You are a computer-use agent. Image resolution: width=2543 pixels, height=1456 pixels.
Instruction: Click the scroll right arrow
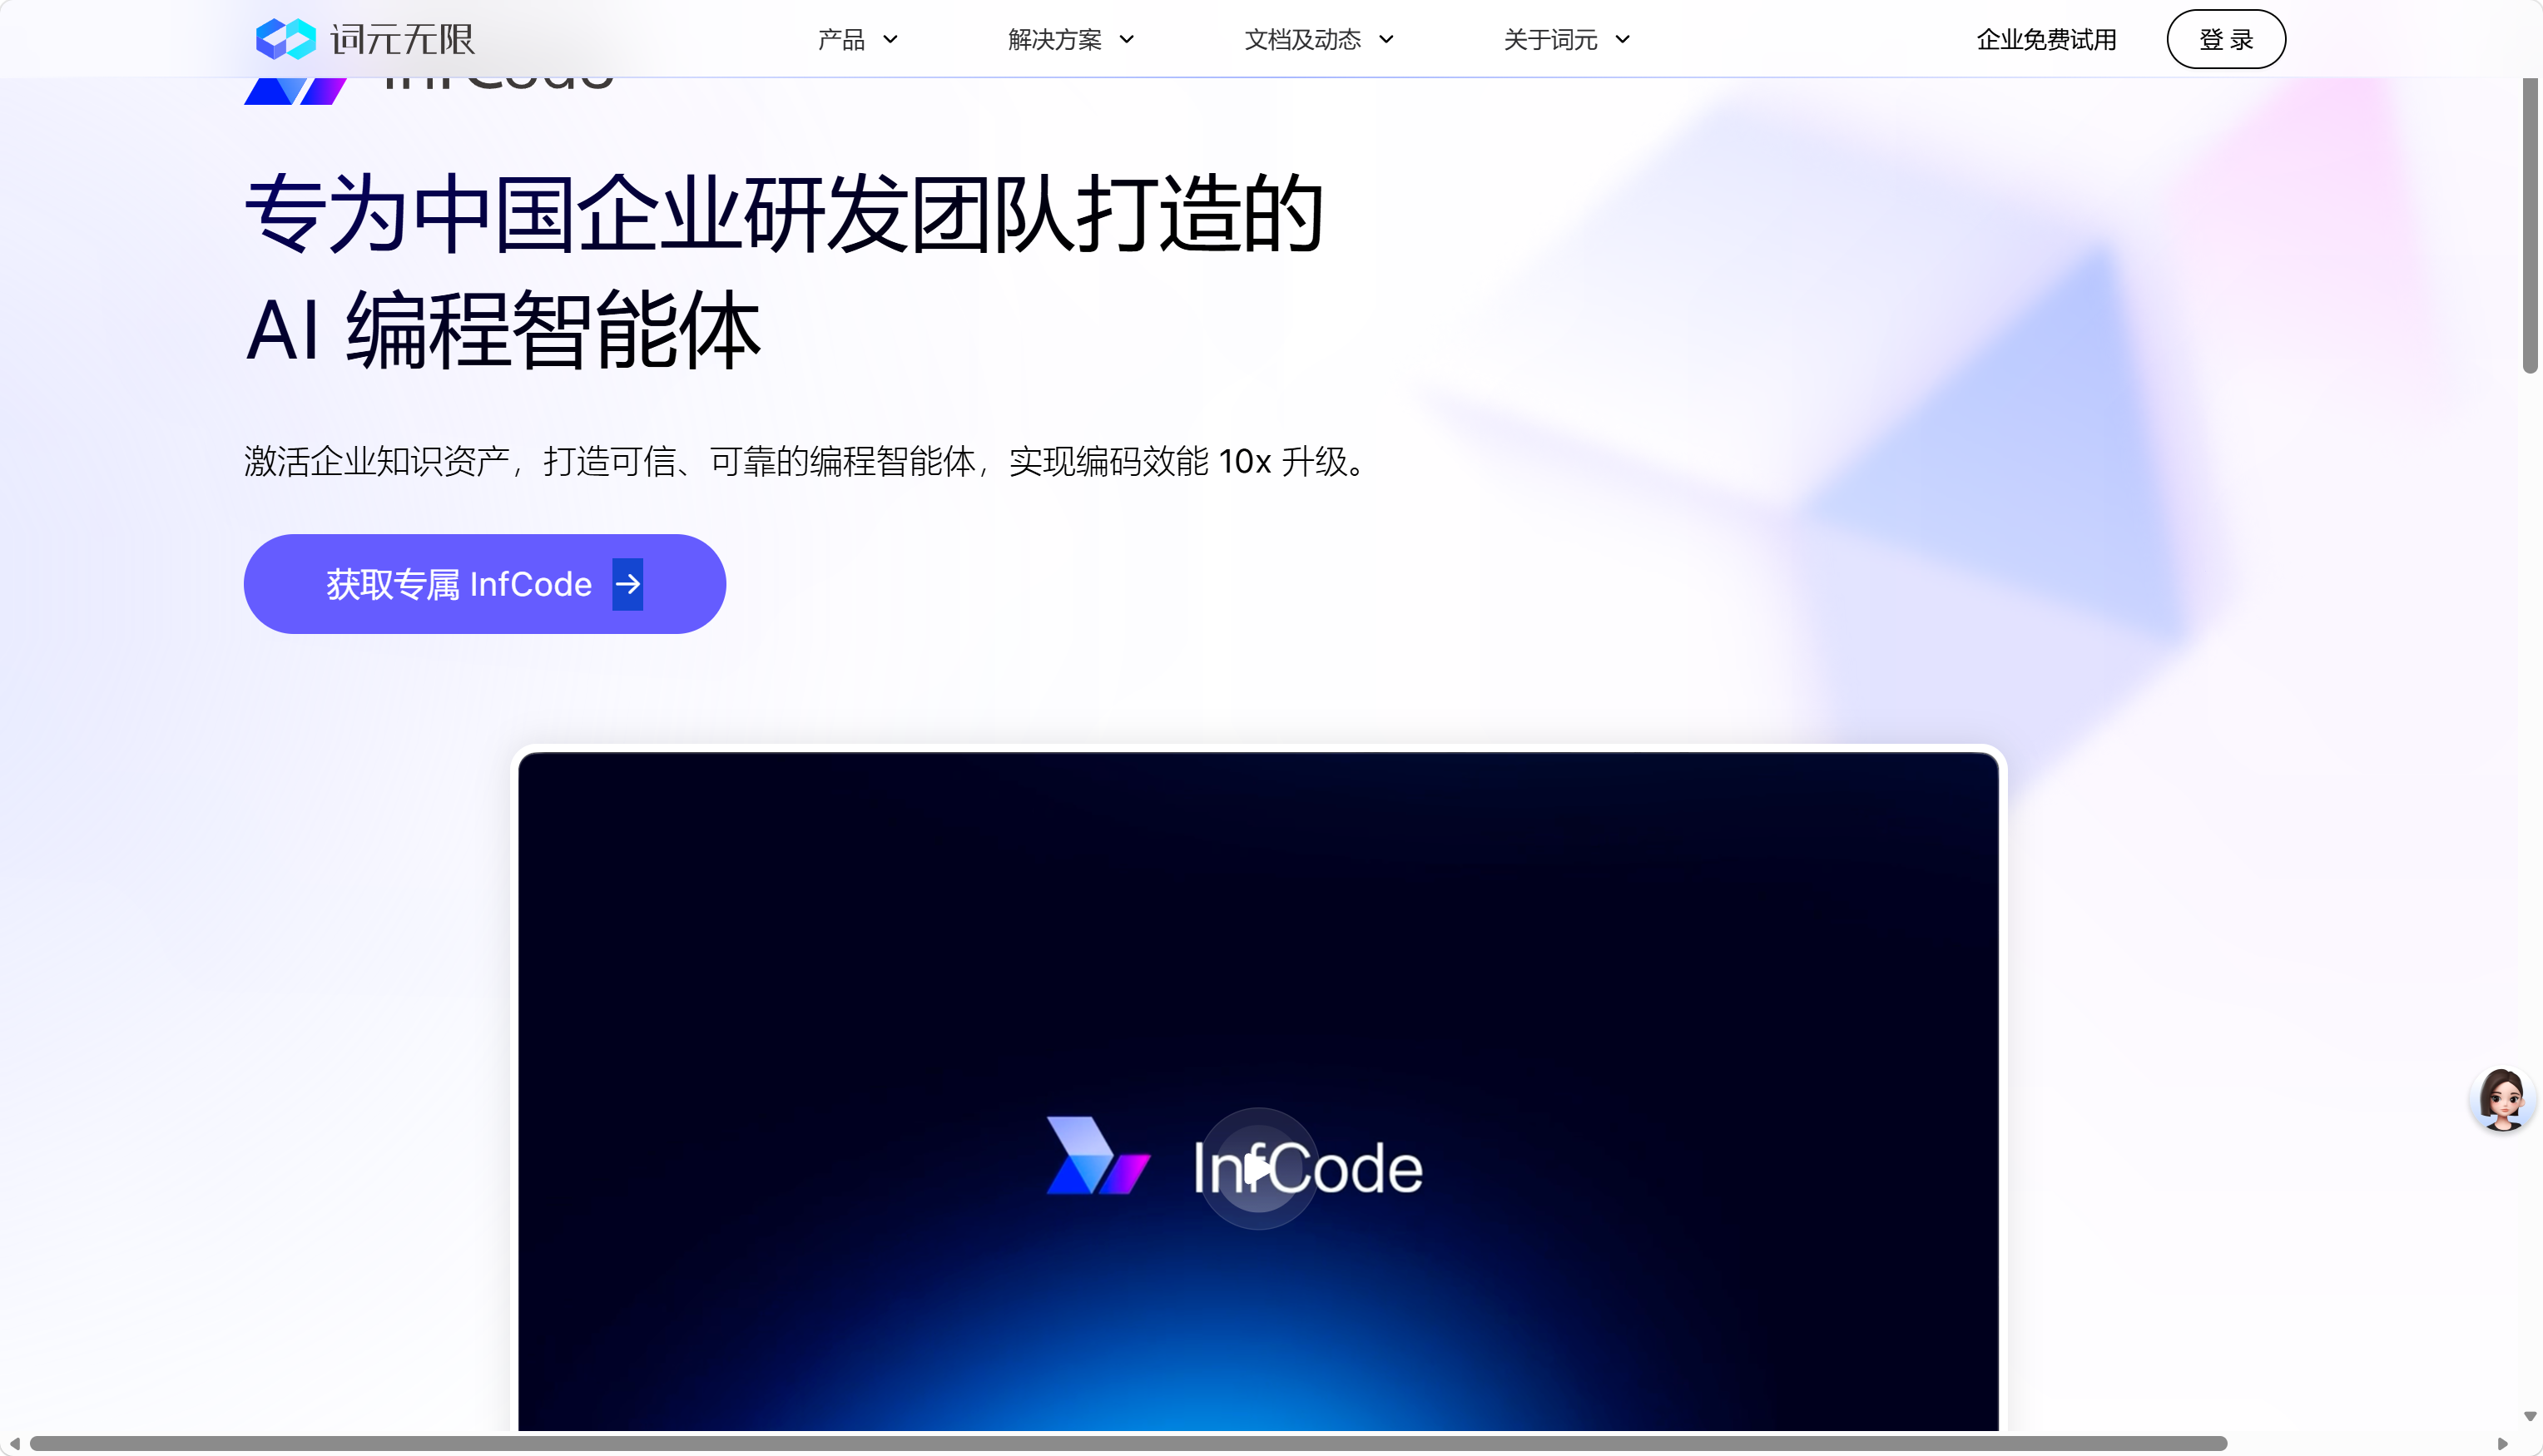(x=2503, y=1444)
